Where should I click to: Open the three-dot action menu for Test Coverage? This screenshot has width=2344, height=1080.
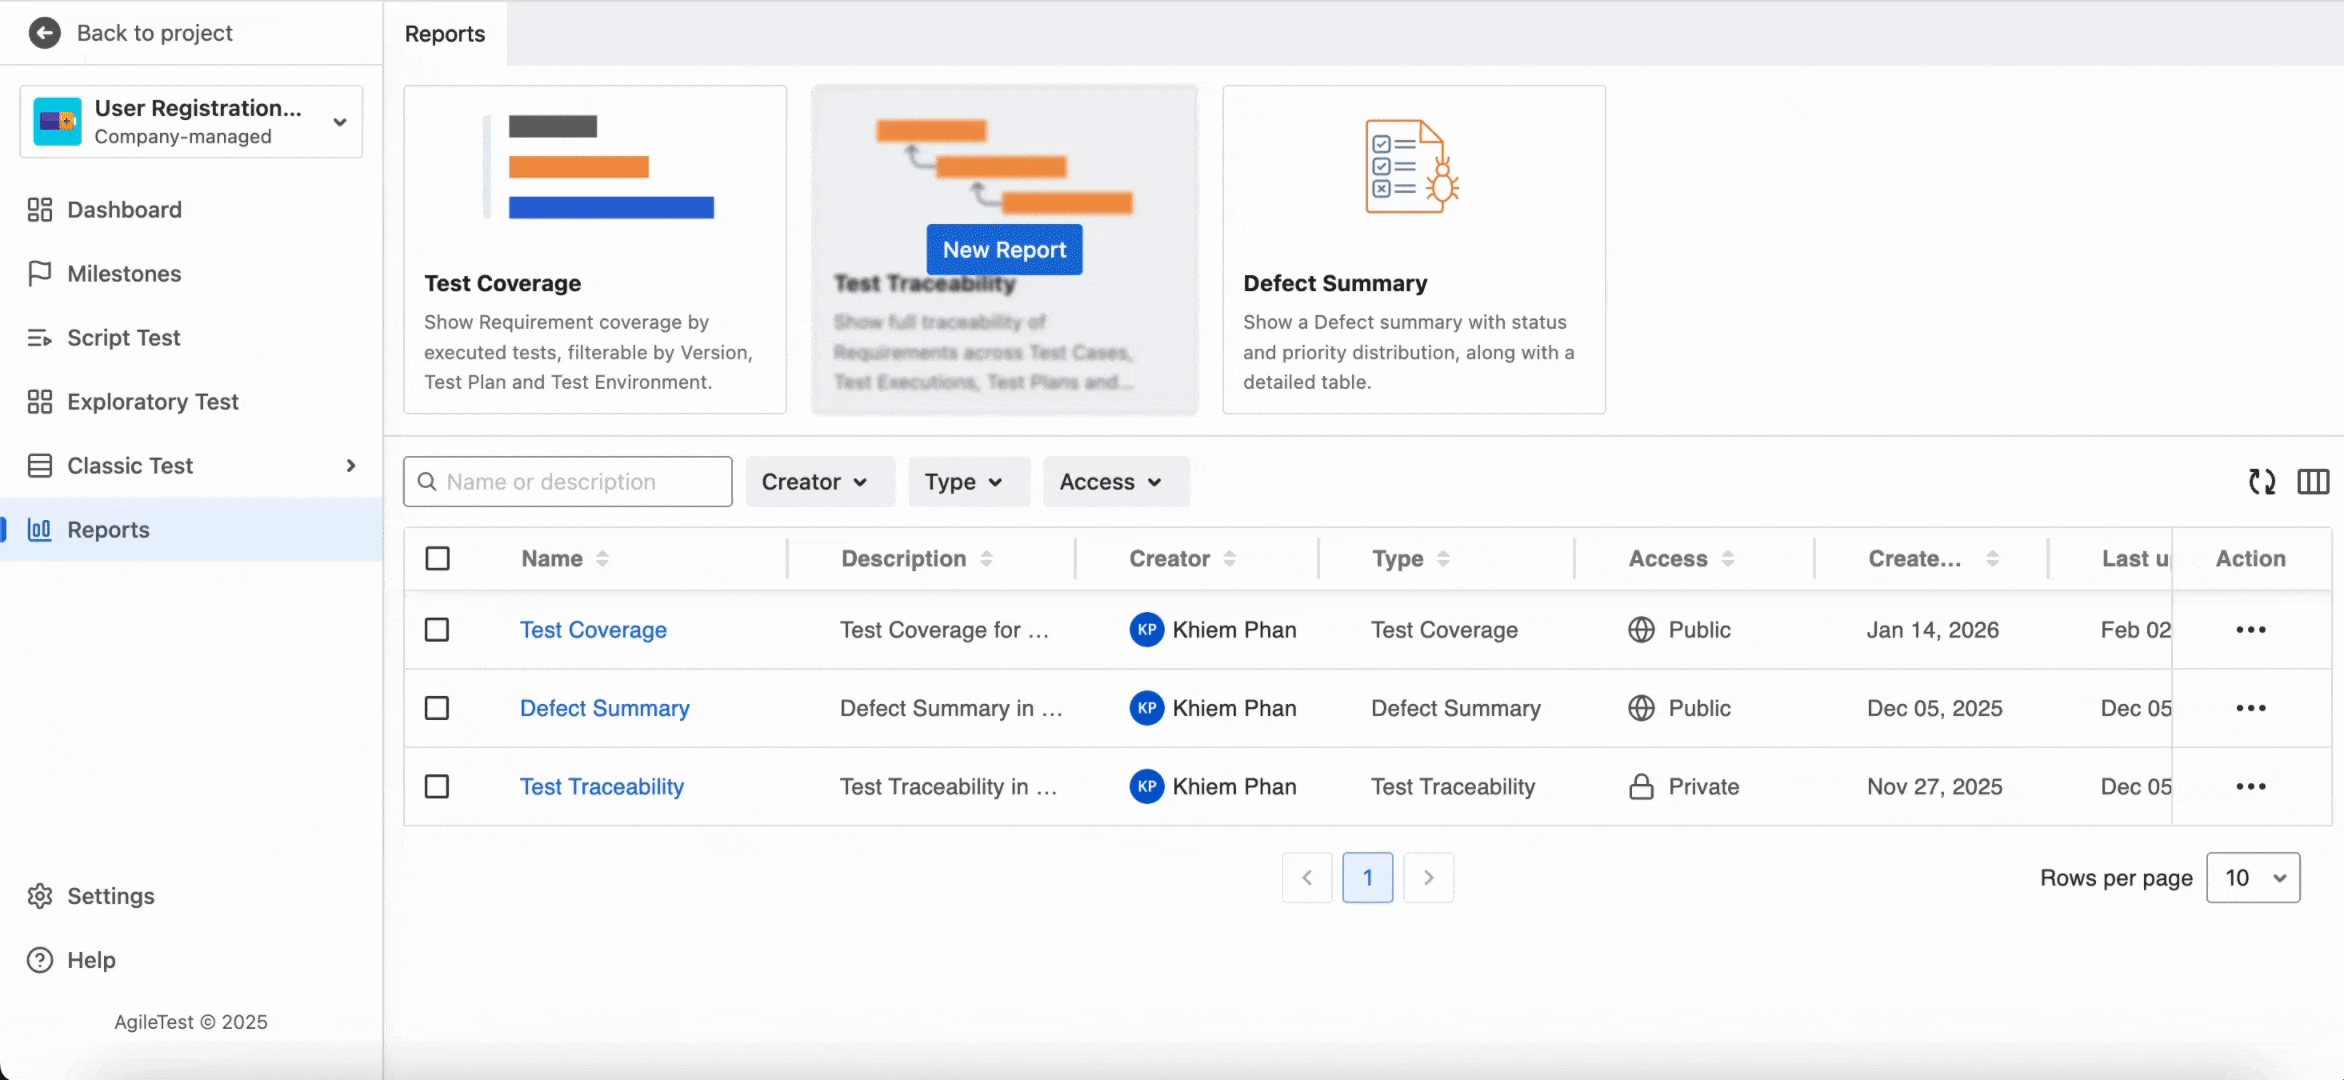click(x=2250, y=630)
